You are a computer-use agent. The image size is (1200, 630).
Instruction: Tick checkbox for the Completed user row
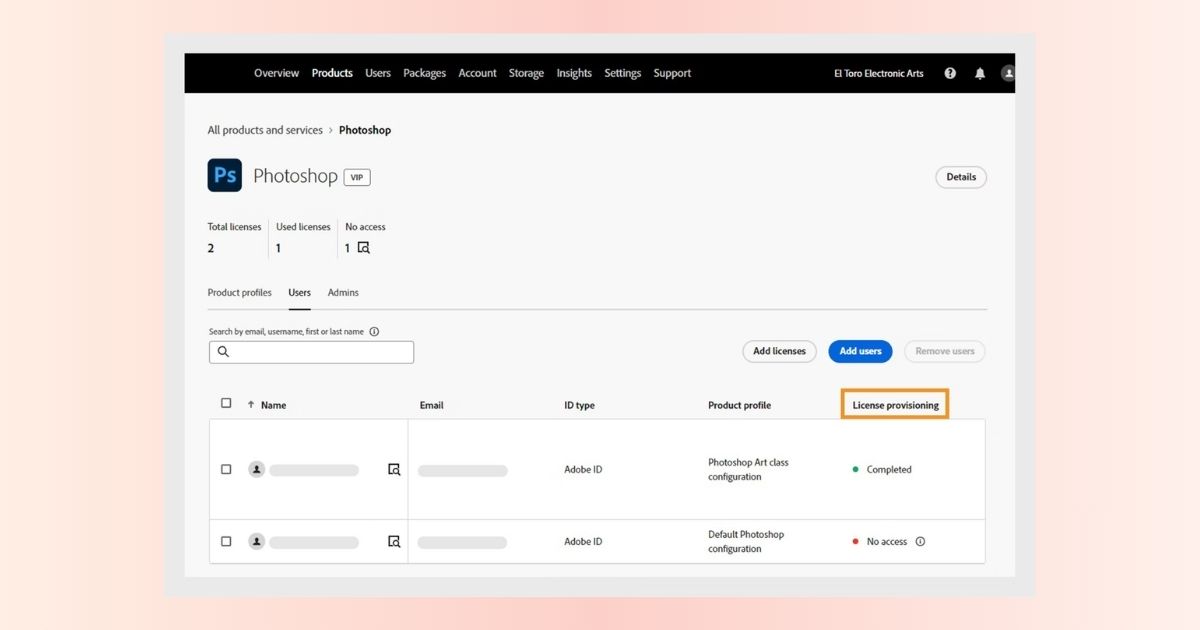[x=226, y=469]
